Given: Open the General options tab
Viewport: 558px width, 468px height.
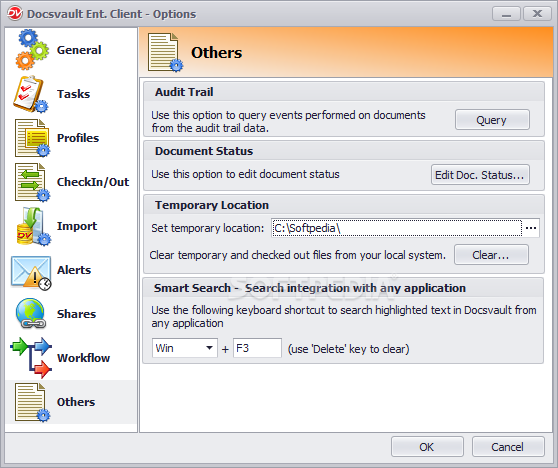Looking at the screenshot, I should pyautogui.click(x=79, y=50).
